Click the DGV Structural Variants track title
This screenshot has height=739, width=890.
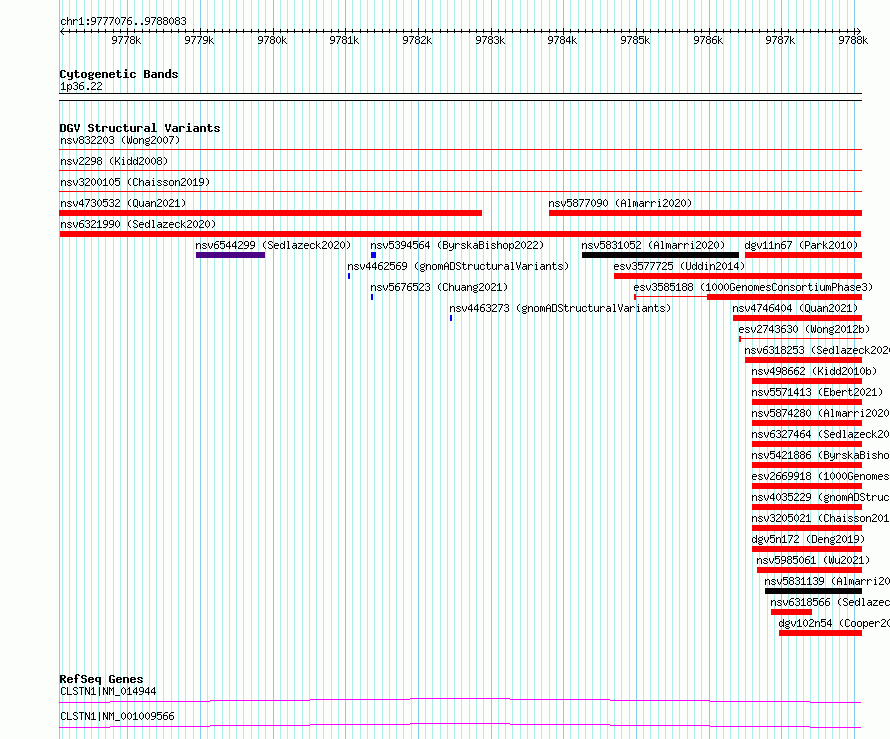(x=140, y=128)
